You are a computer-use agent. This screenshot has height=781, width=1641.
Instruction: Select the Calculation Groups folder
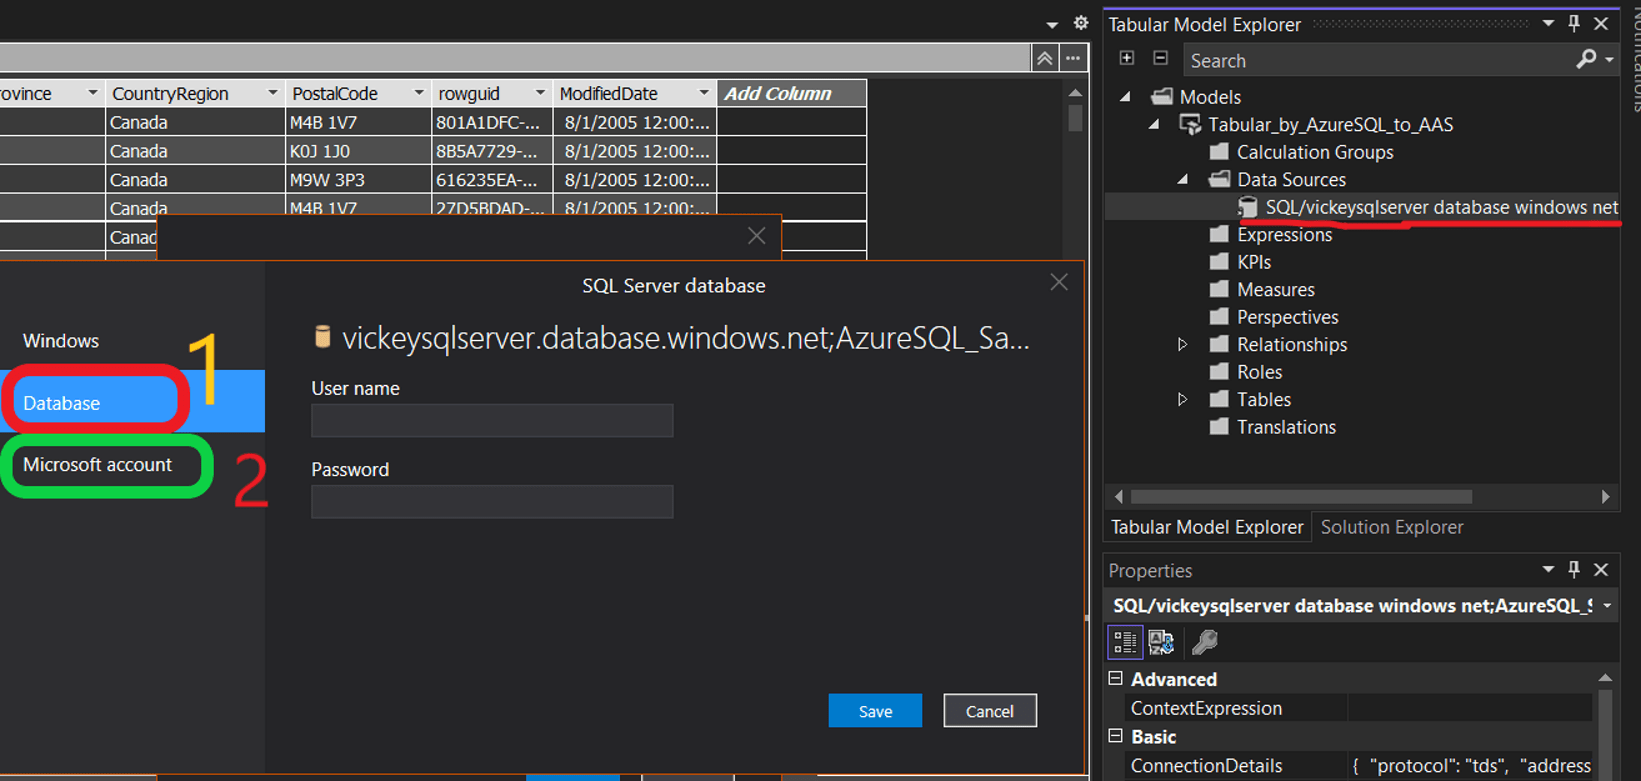tap(1314, 152)
